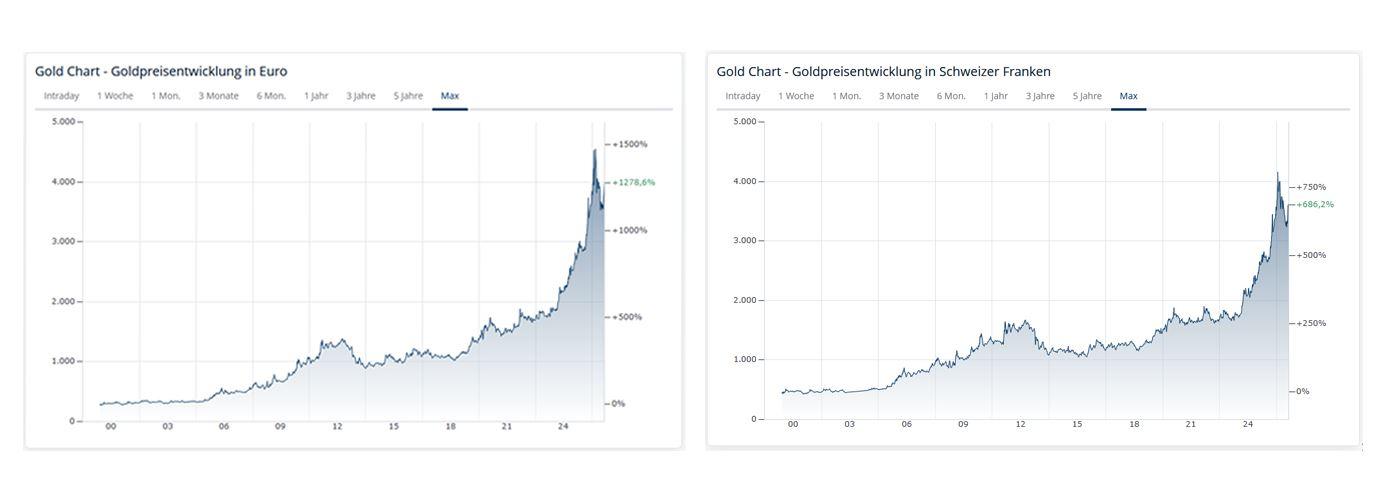Switch Franken chart to 5 Jahre
This screenshot has height=501, width=1386.
(1087, 96)
